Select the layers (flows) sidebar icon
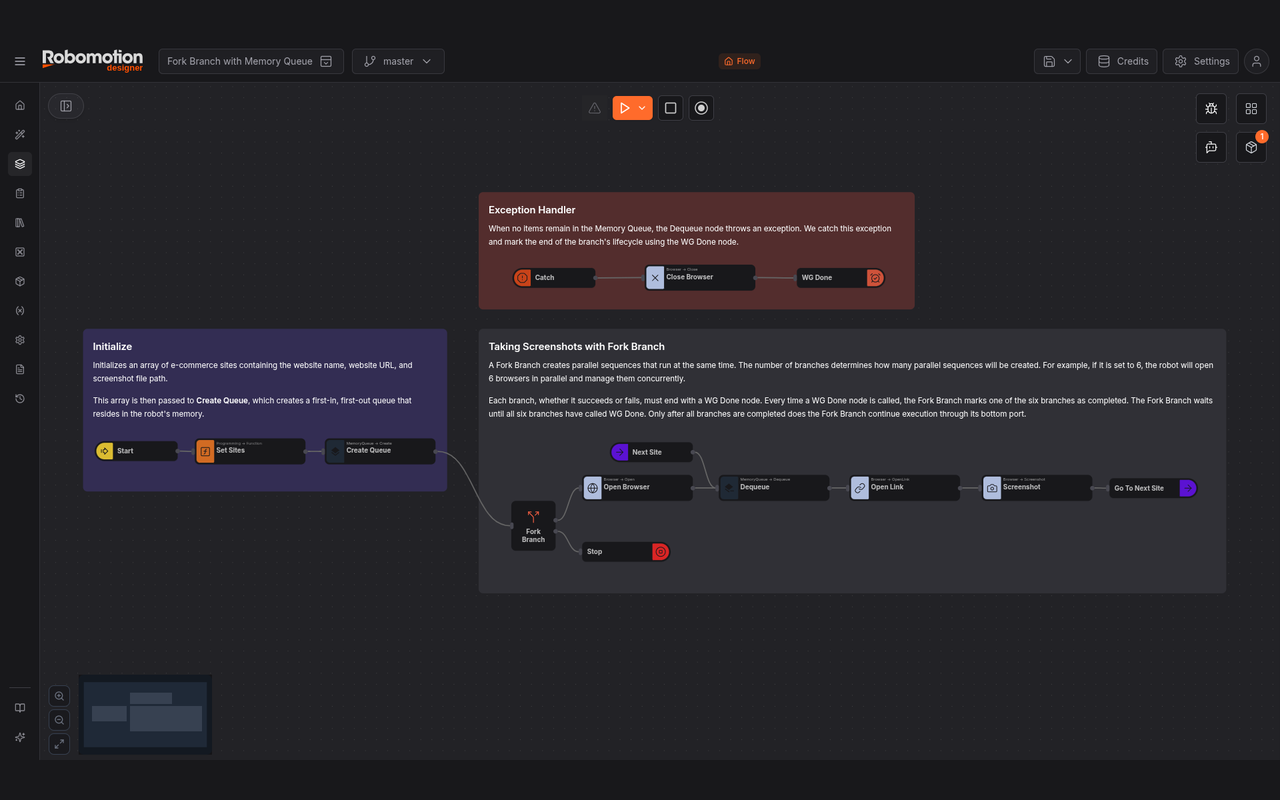The image size is (1280, 800). click(x=20, y=164)
